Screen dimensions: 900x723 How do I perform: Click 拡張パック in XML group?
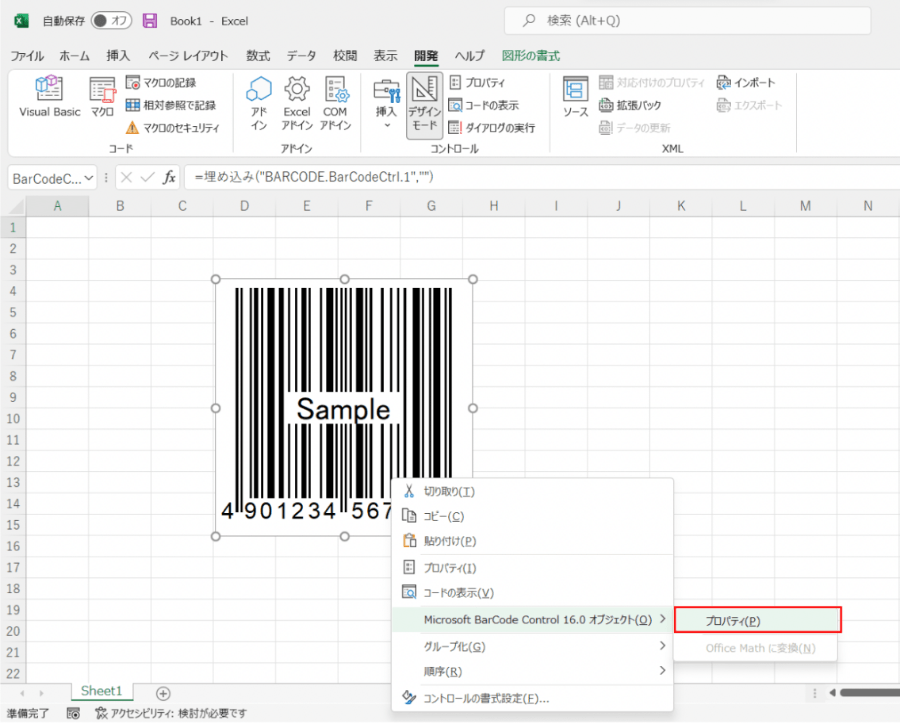630,105
